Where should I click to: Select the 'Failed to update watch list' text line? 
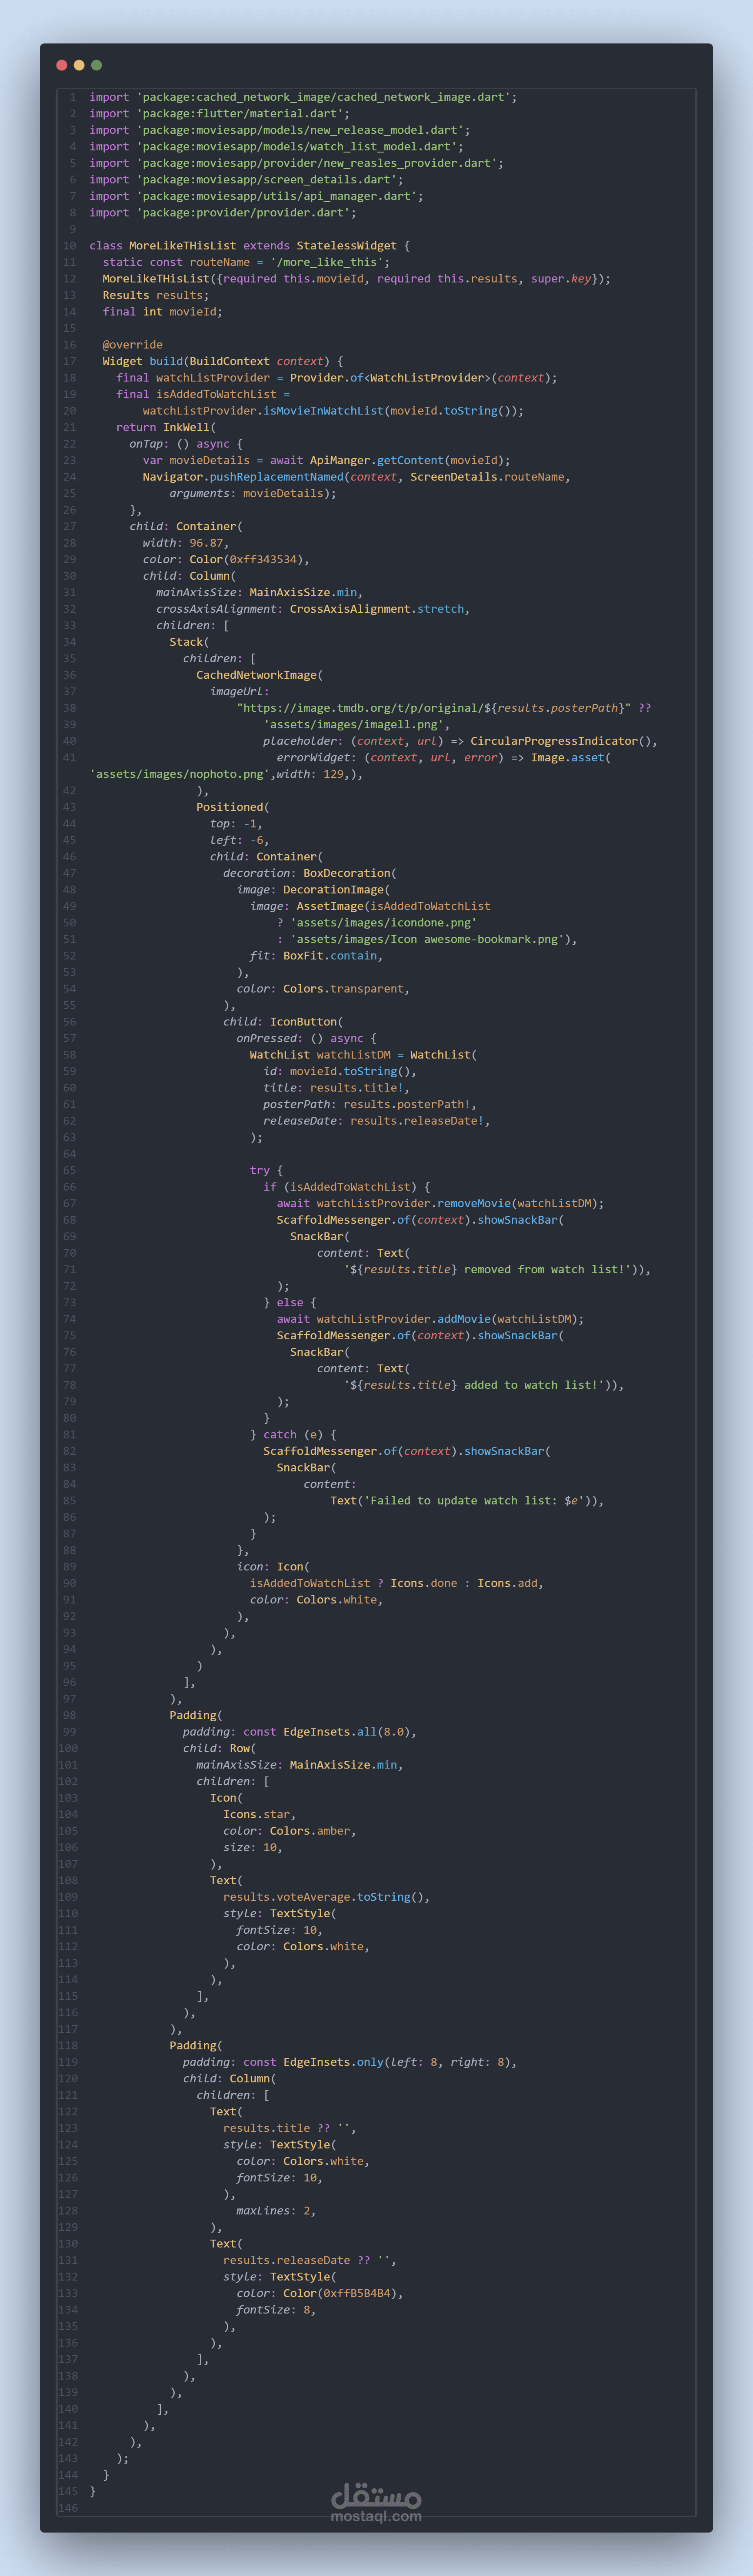click(467, 1501)
